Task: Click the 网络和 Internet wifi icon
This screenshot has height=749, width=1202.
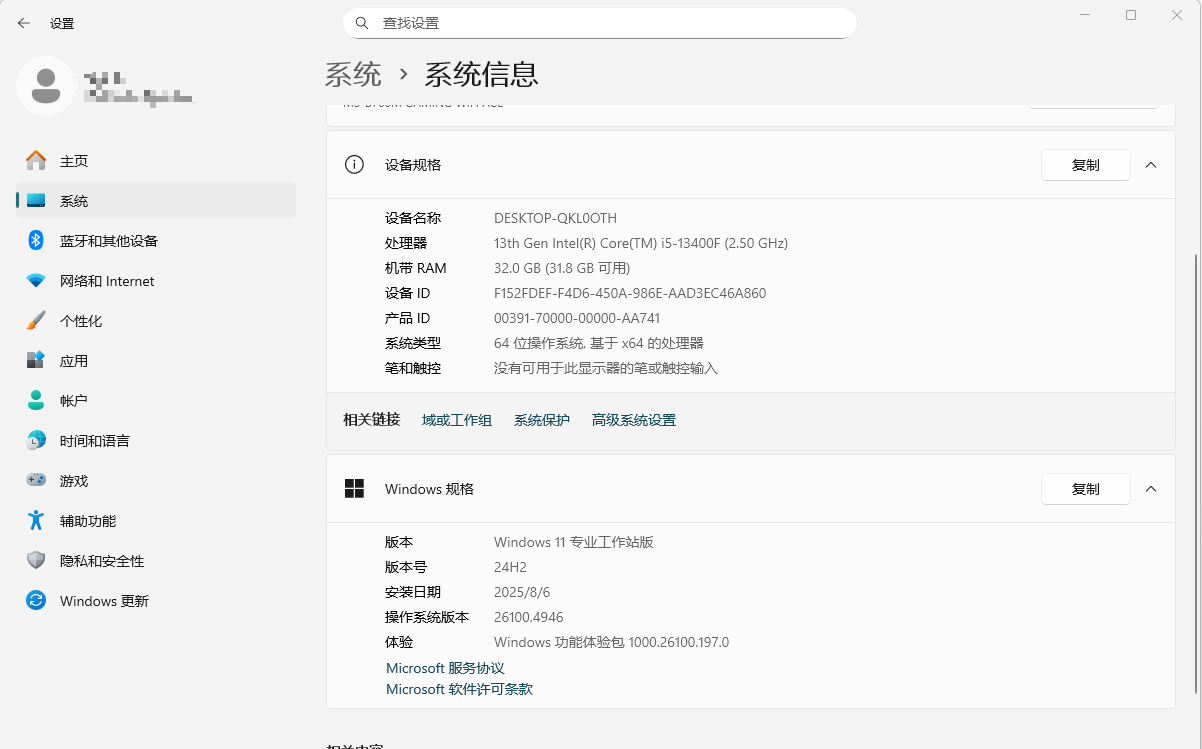Action: click(36, 281)
